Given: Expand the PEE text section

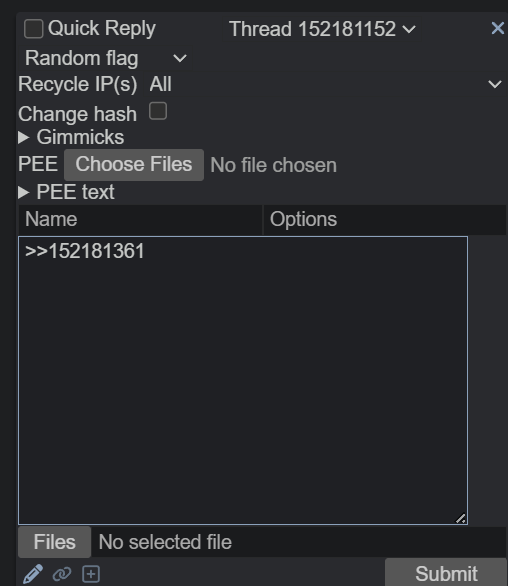Looking at the screenshot, I should coord(66,192).
